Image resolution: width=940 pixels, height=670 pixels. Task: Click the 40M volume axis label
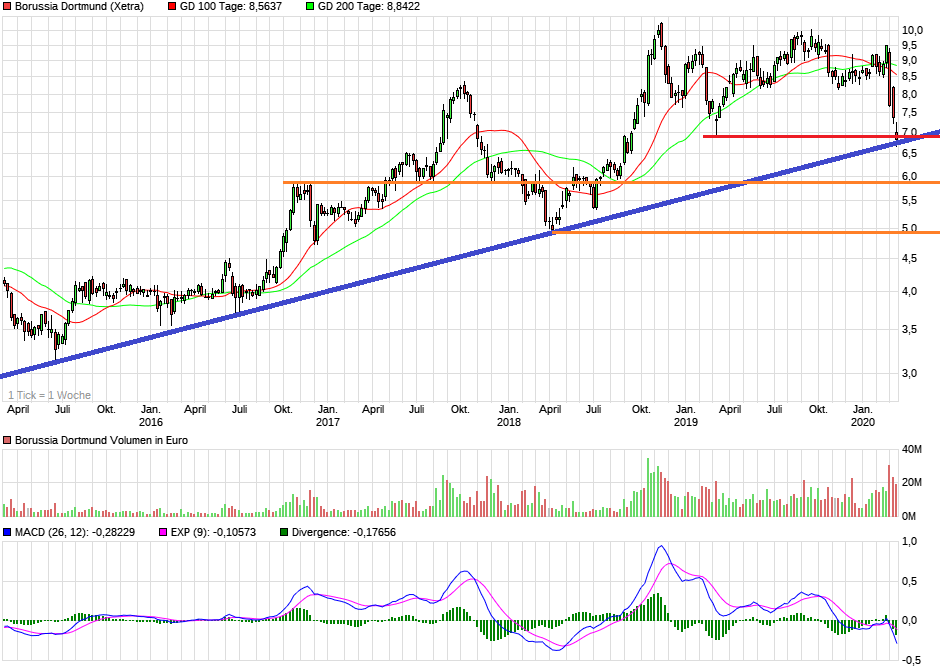[912, 449]
